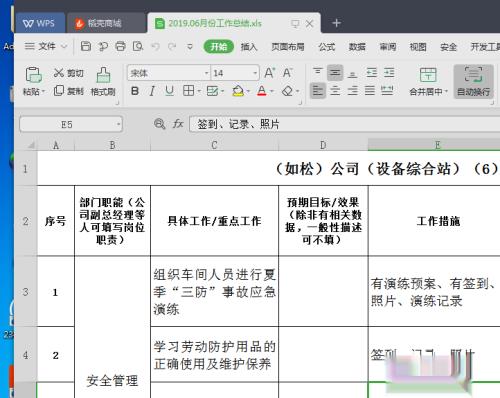Switch to the 开始 ribbon tab
This screenshot has width=500, height=398.
(x=219, y=47)
